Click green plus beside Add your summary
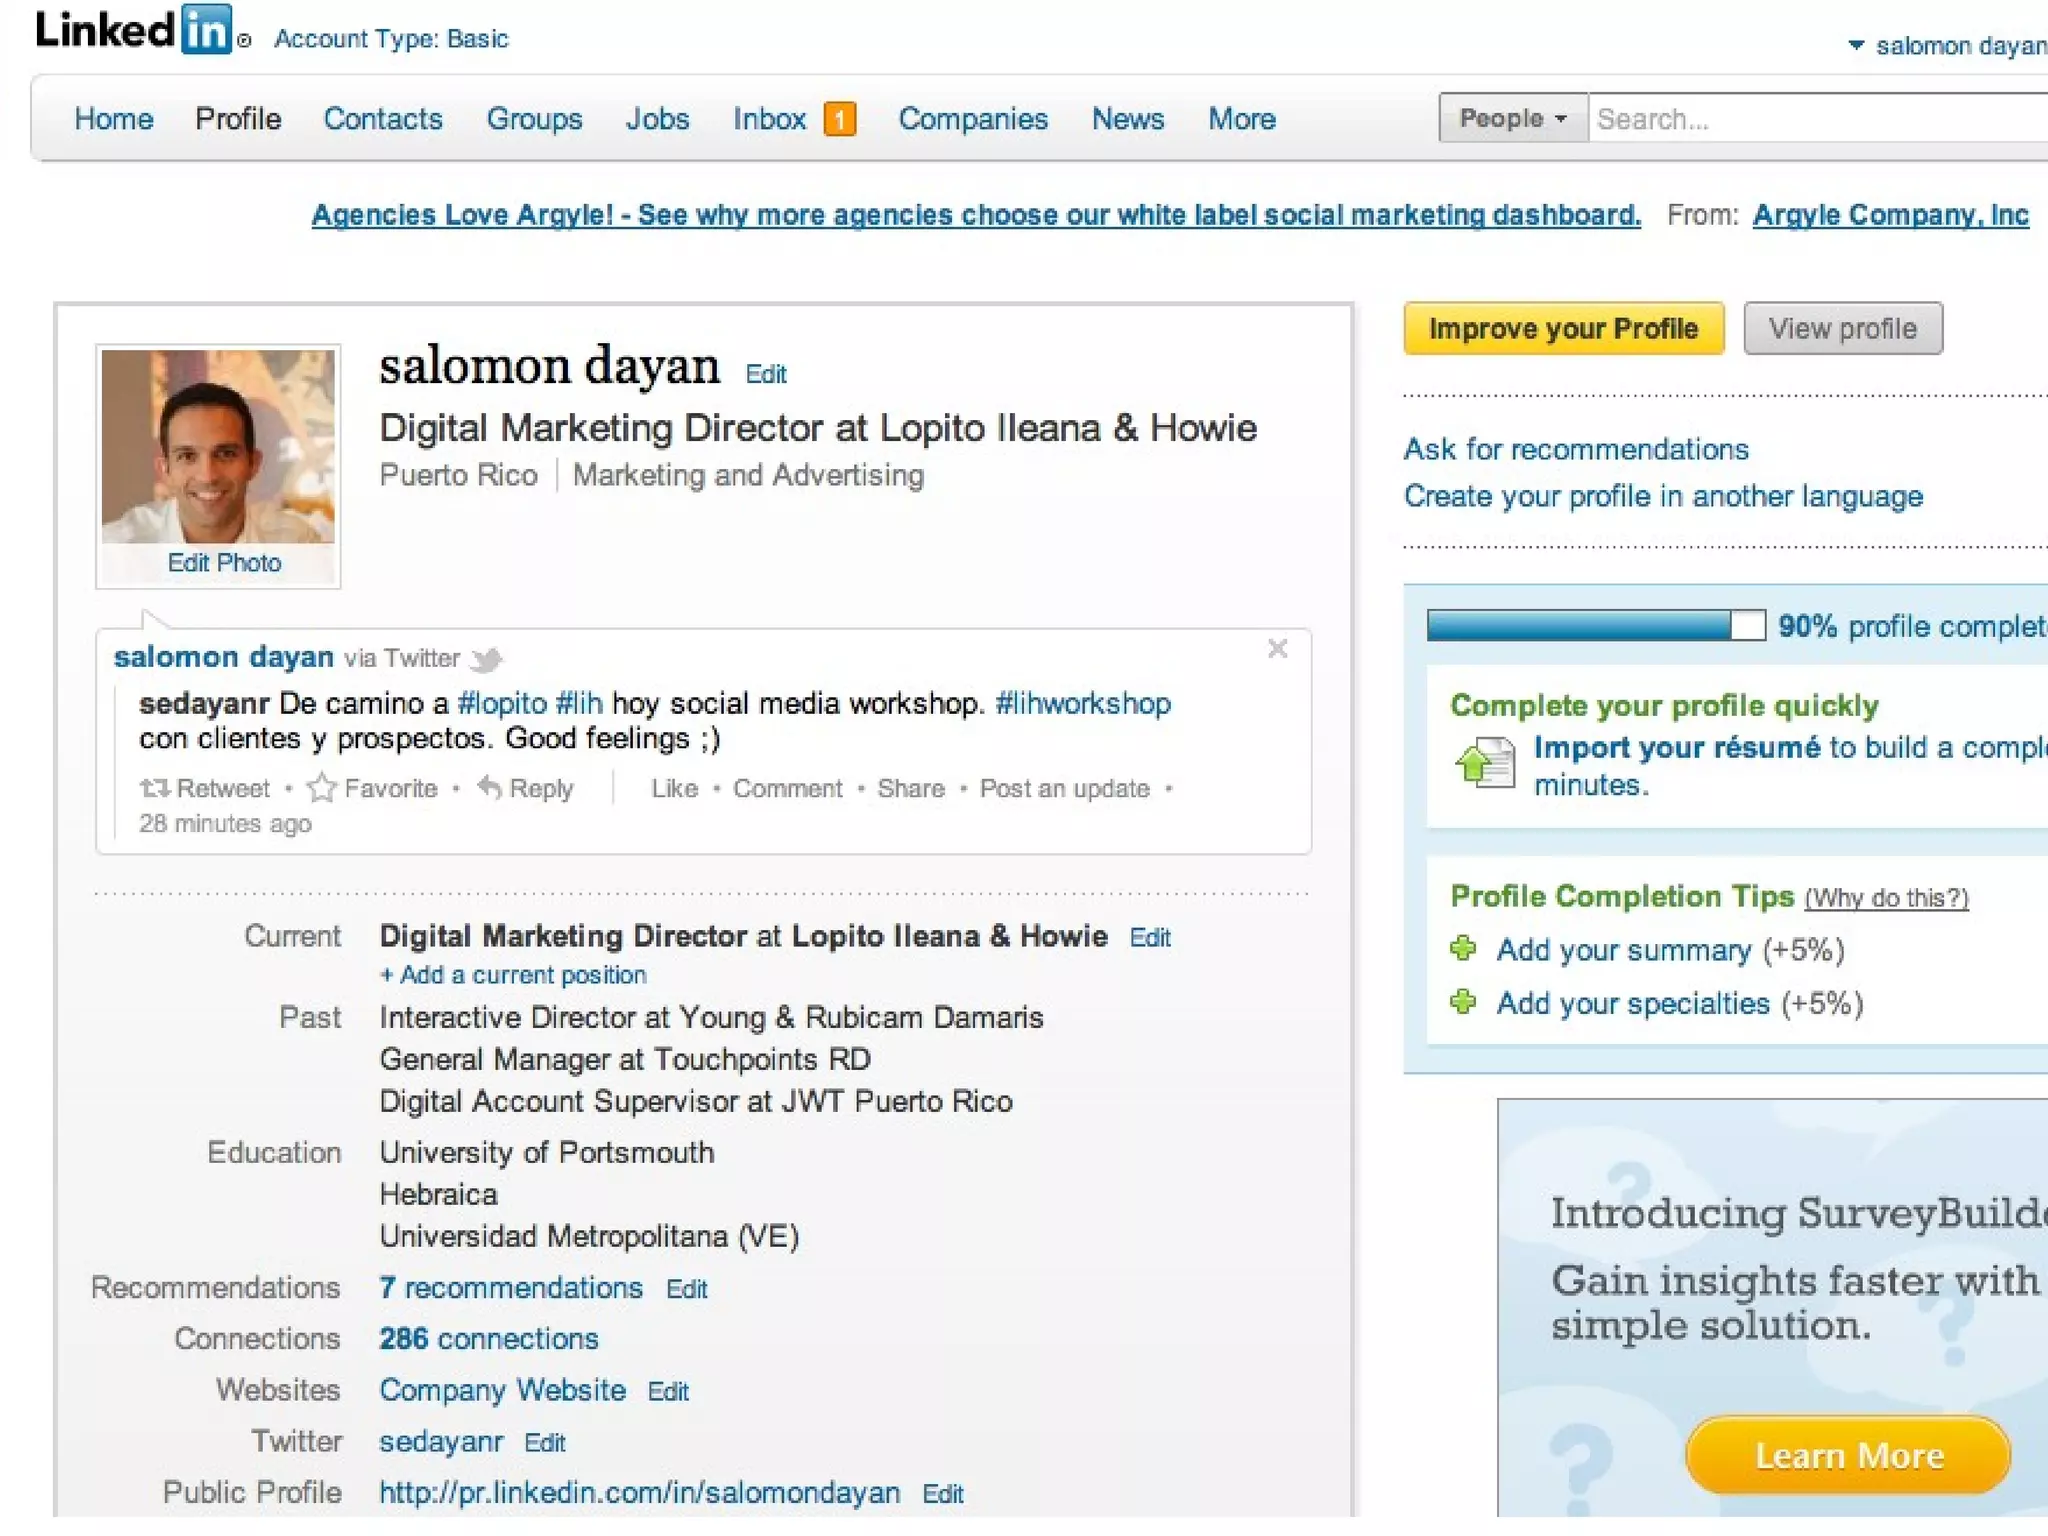2048x1536 pixels. (1463, 949)
